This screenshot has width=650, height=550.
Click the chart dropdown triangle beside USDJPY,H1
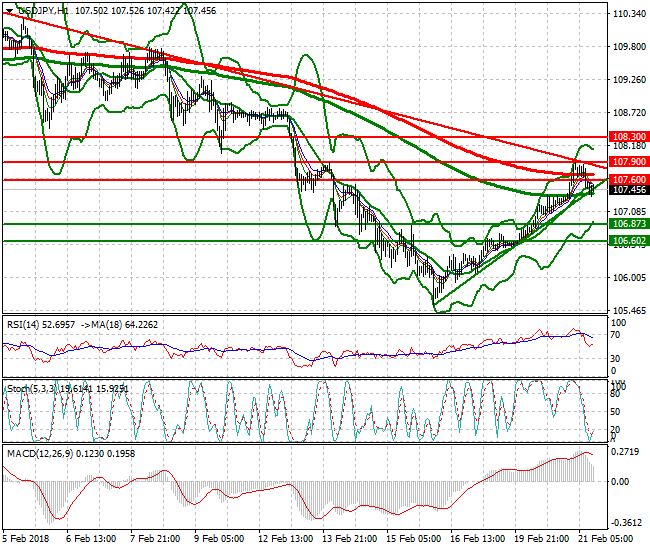(x=10, y=11)
